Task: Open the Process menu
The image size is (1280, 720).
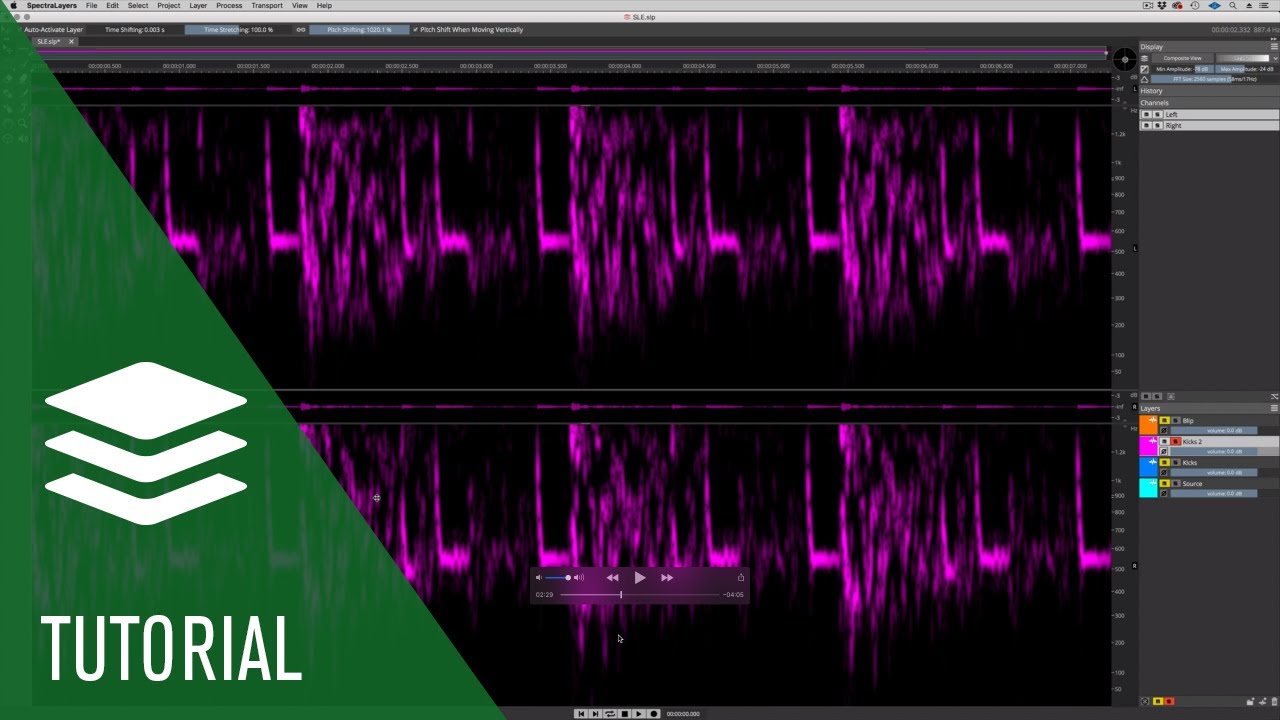Action: 229,5
